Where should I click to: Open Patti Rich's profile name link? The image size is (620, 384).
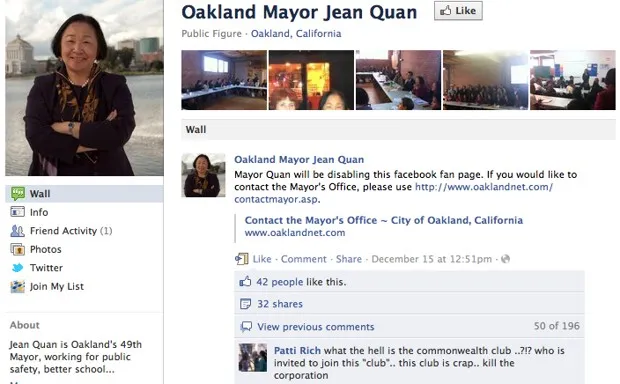pos(297,351)
